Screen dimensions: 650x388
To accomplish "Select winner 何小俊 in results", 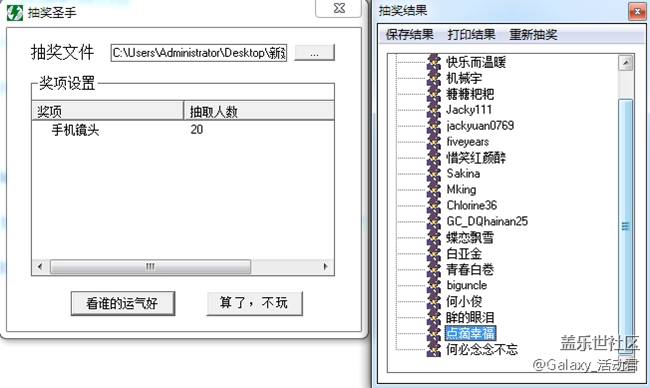I will point(464,301).
